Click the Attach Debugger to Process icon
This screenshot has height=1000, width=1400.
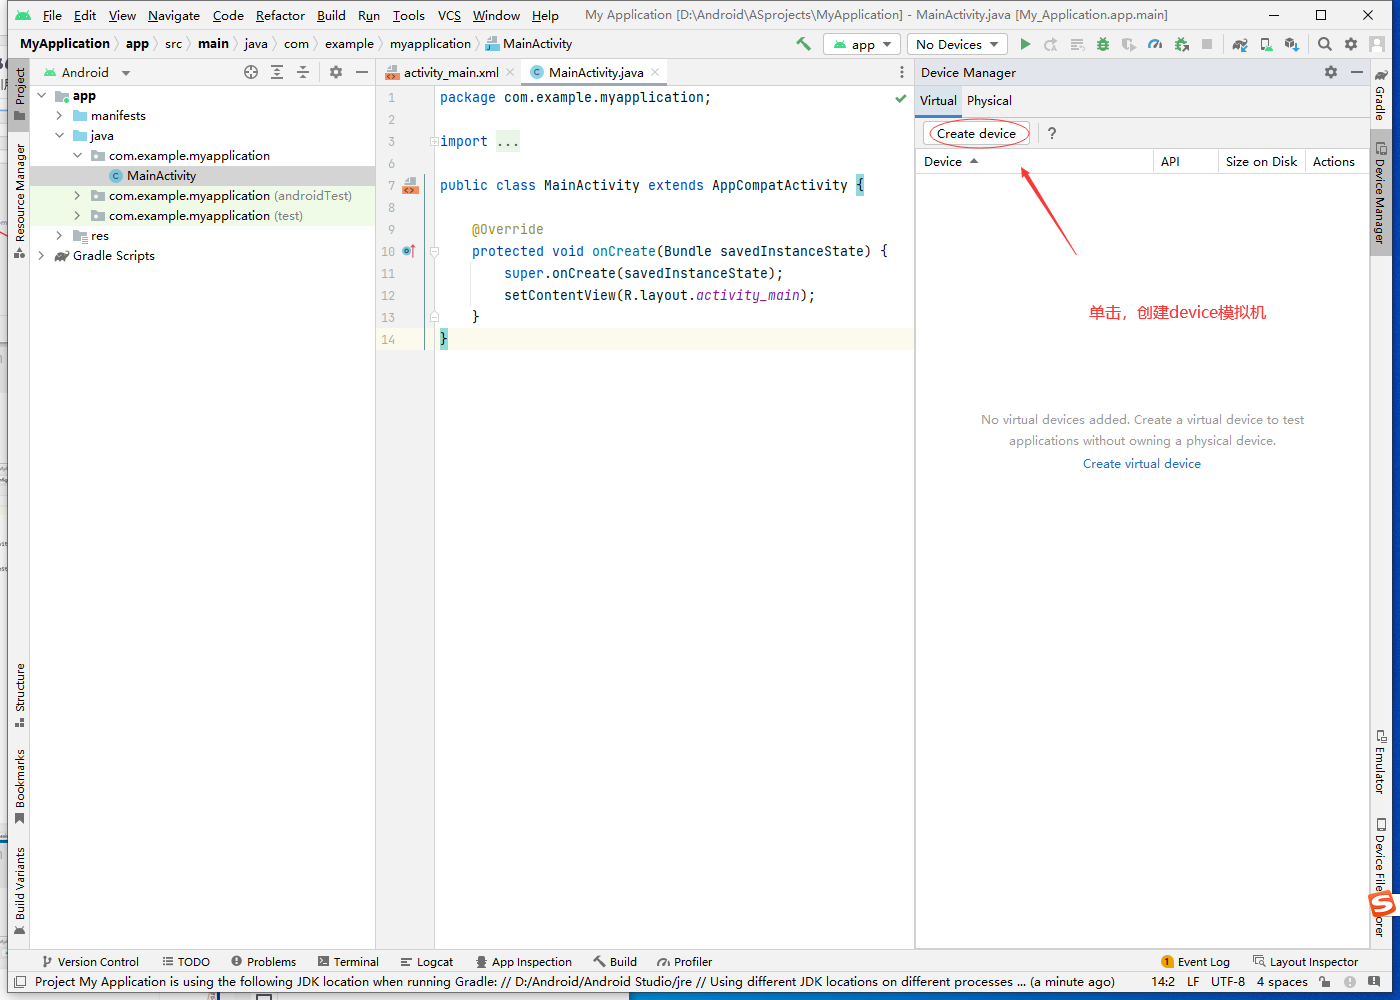[x=1181, y=44]
